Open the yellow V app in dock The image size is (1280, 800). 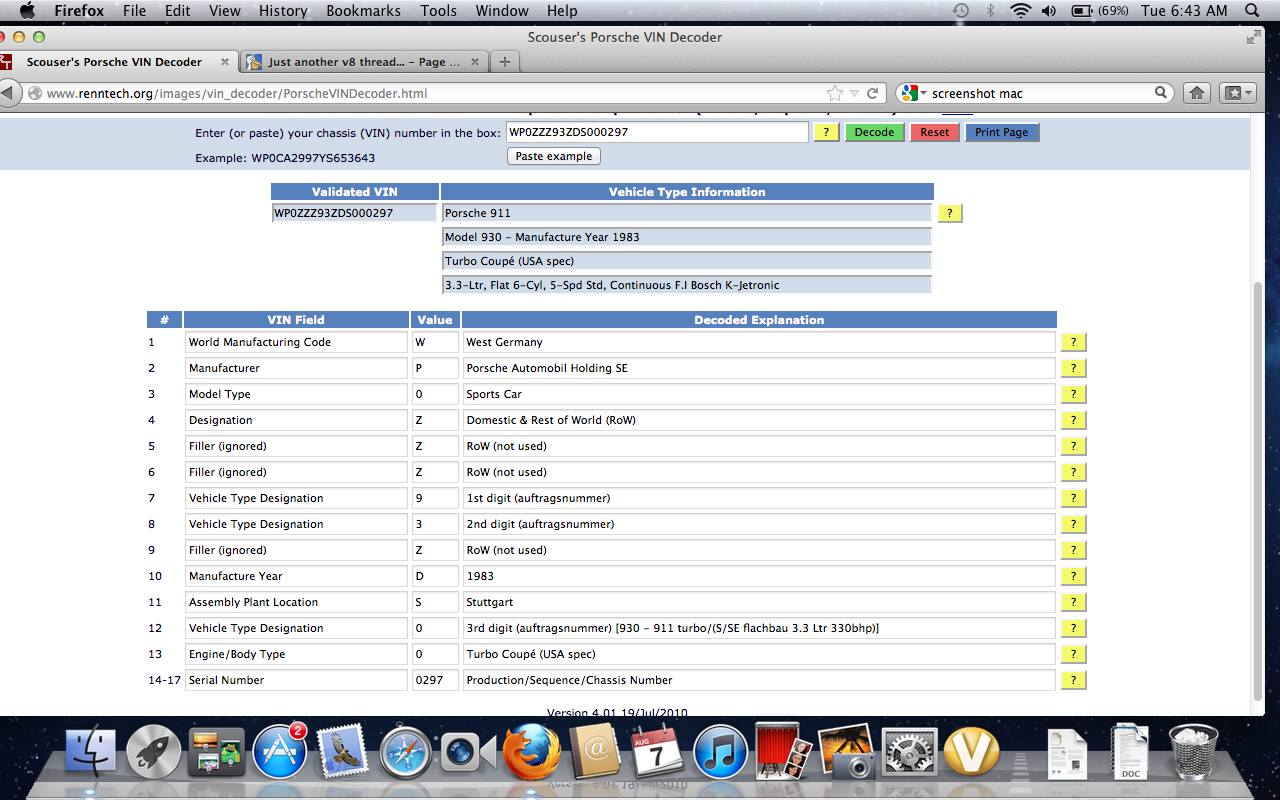pyautogui.click(x=971, y=752)
